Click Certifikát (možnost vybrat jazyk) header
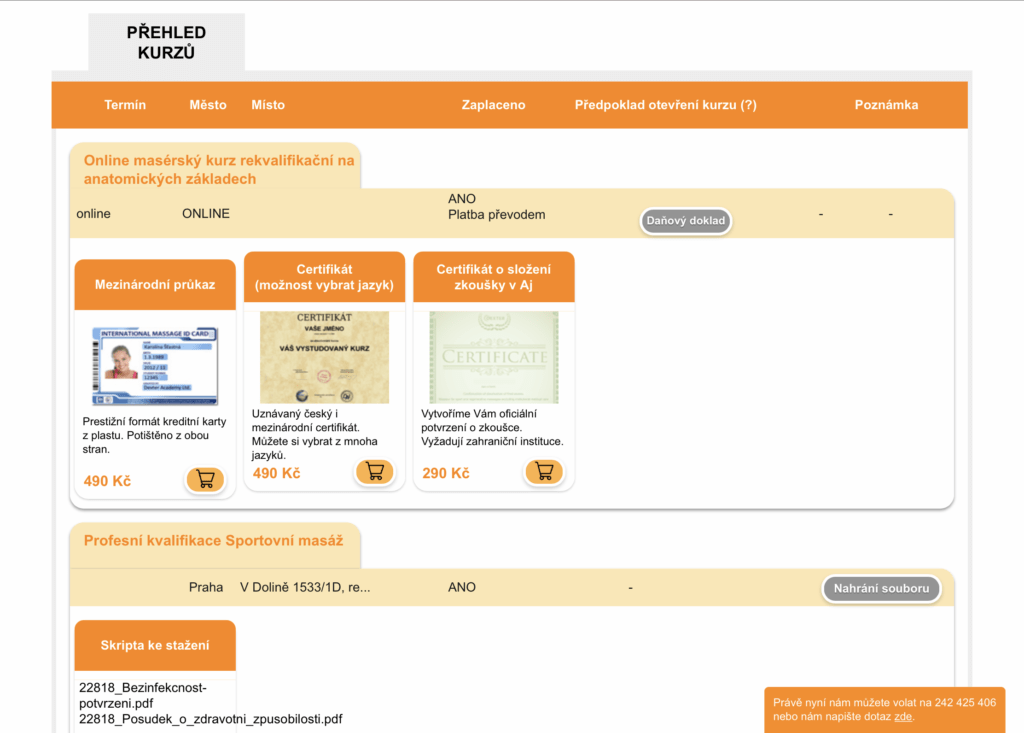 (x=324, y=277)
